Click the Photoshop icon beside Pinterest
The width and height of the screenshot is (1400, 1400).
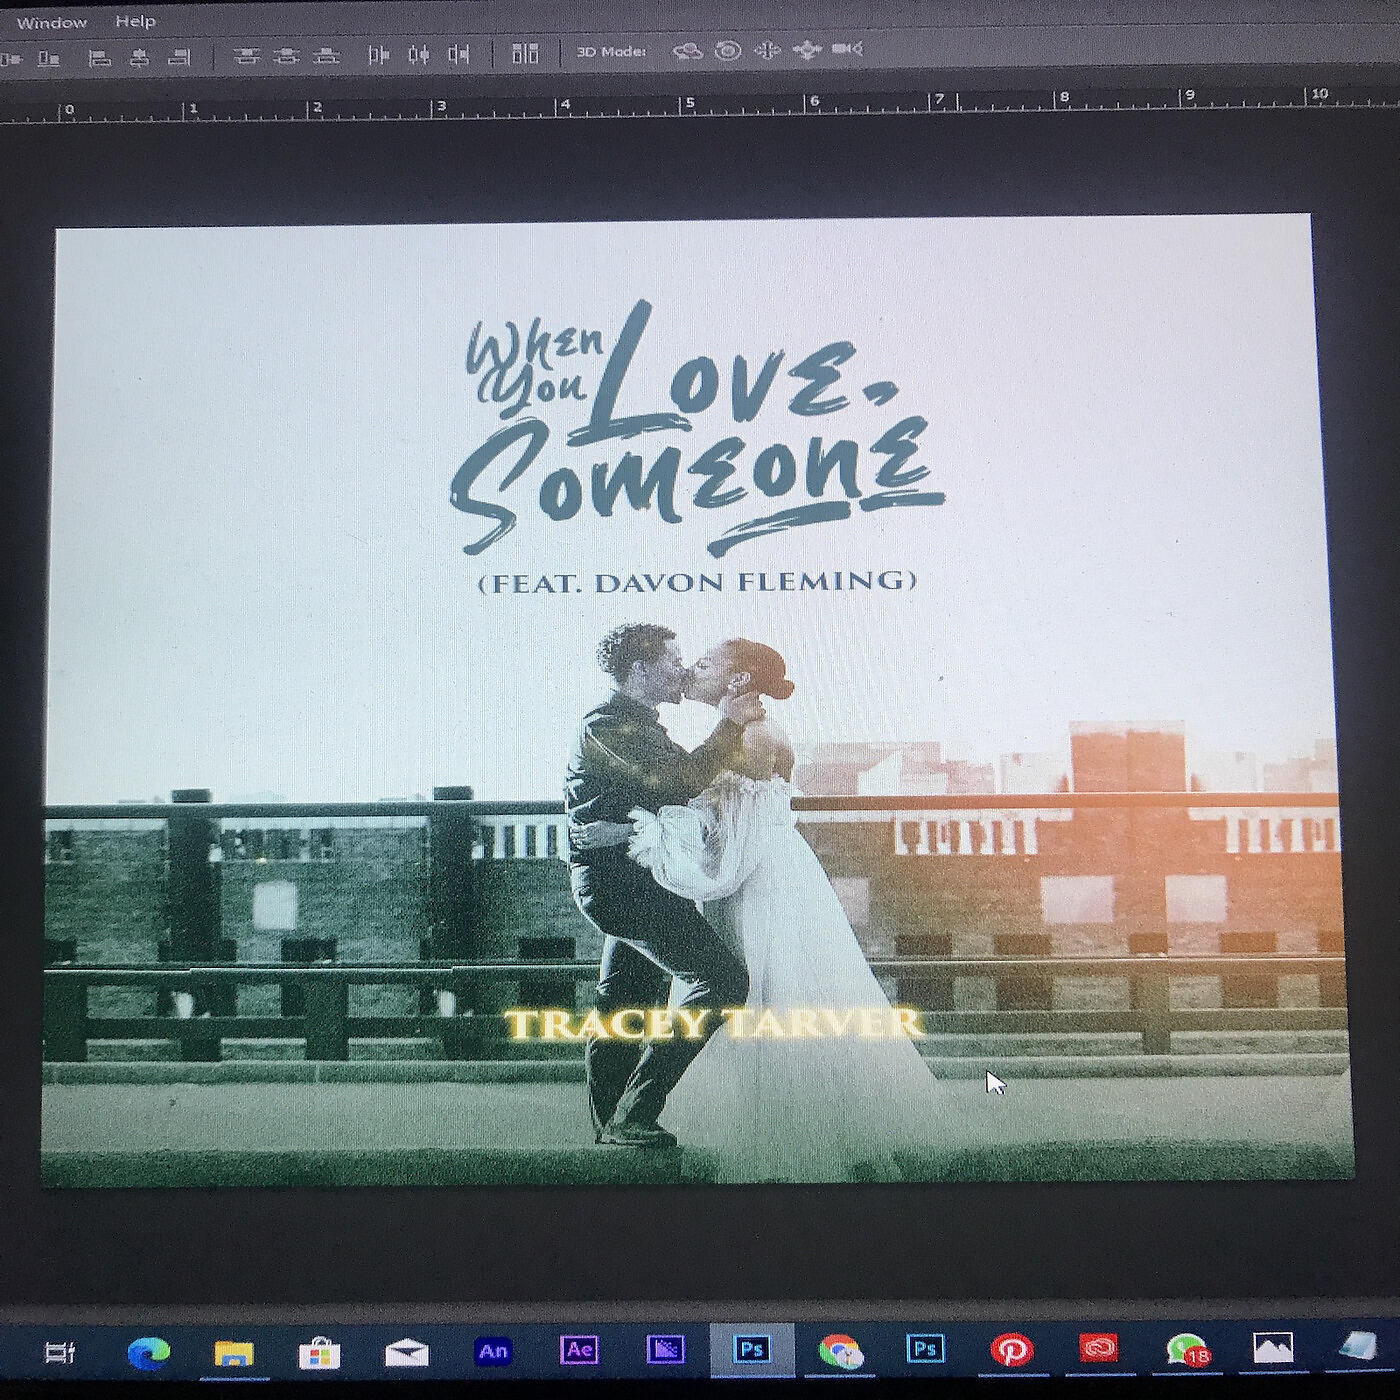click(x=925, y=1350)
